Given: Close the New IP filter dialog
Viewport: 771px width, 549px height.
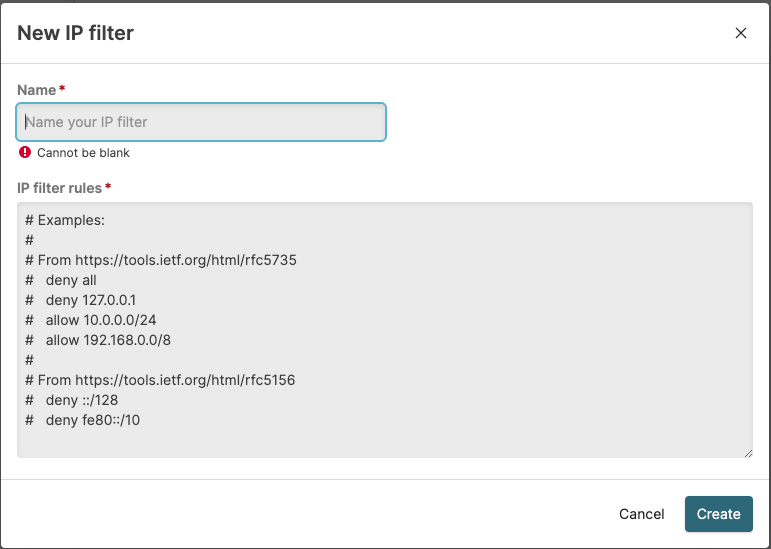Looking at the screenshot, I should tap(741, 33).
